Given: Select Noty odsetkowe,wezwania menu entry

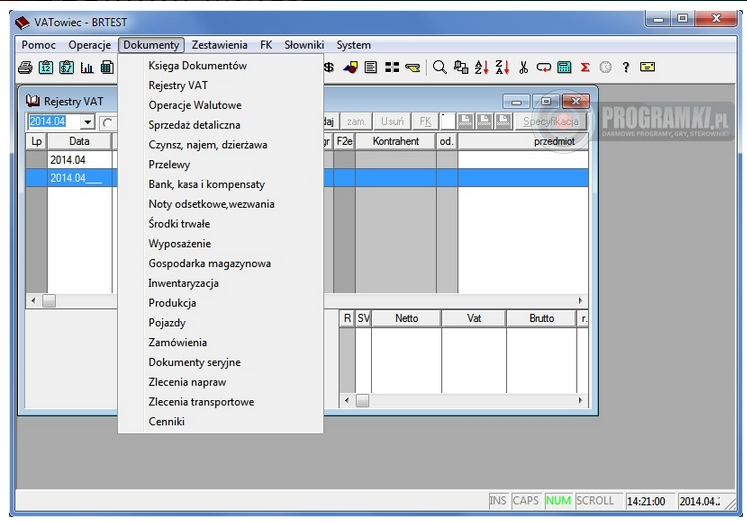Looking at the screenshot, I should pyautogui.click(x=221, y=204).
